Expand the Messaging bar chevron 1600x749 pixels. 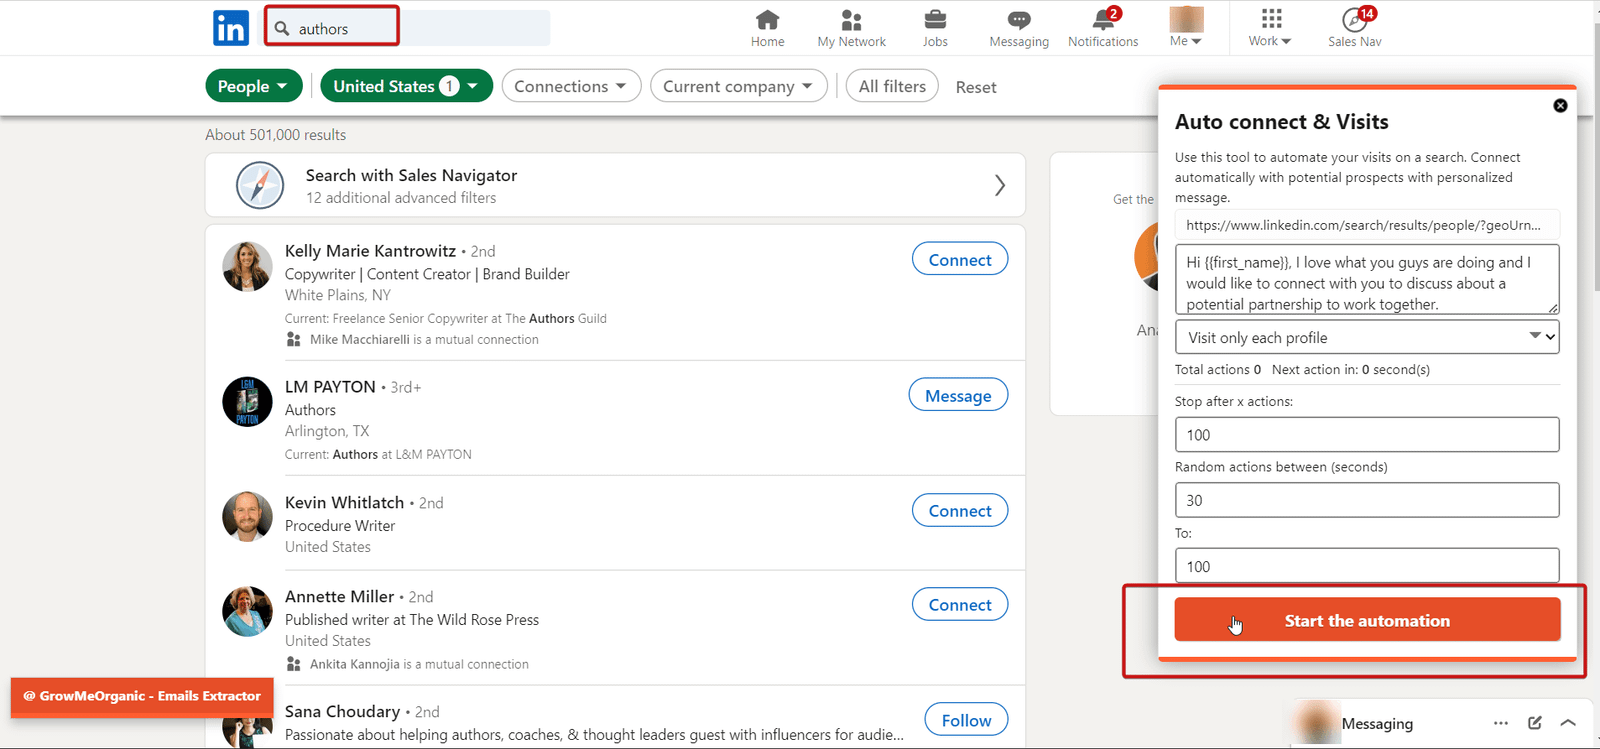coord(1568,723)
